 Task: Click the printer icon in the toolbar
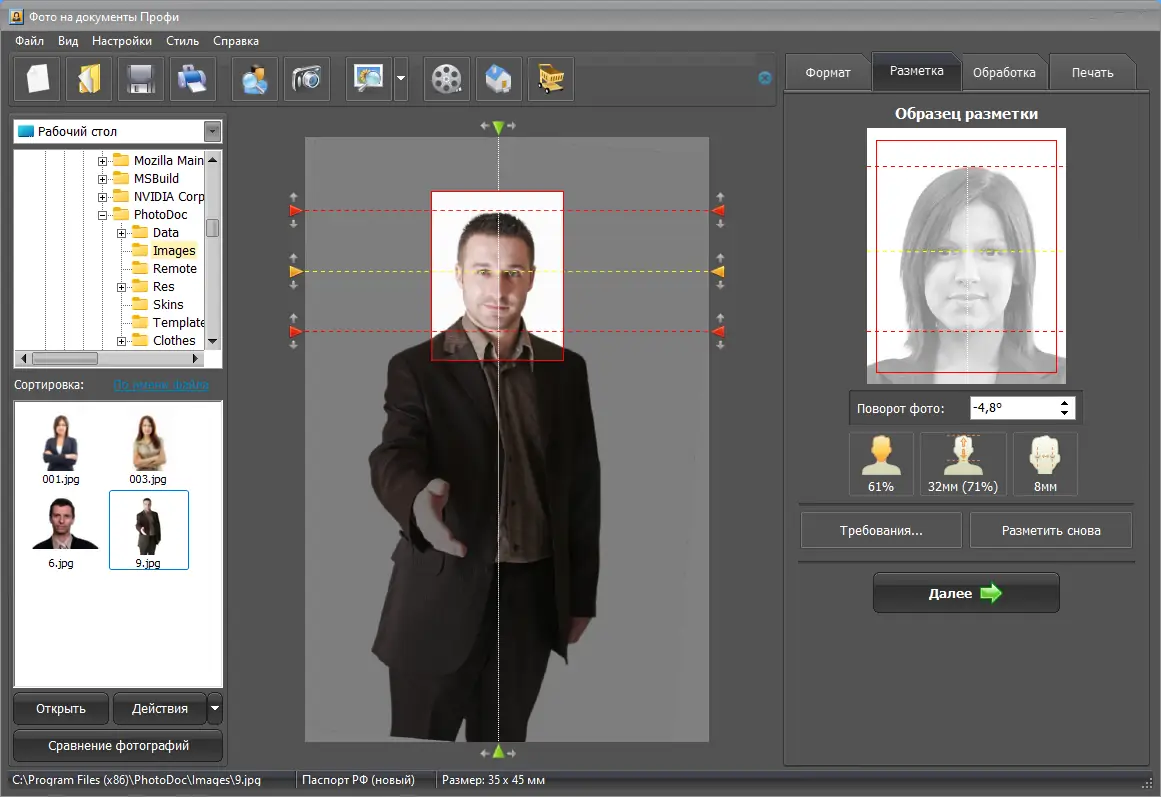193,79
